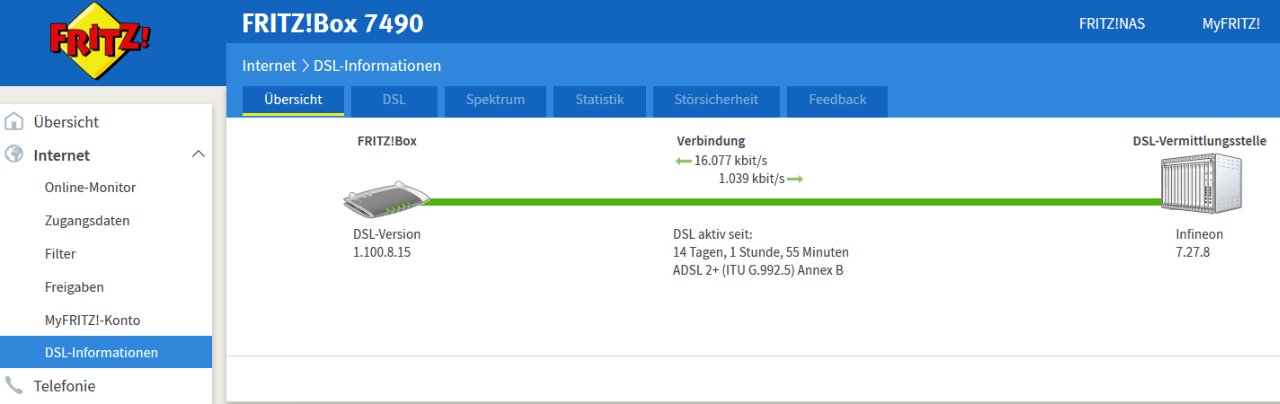The width and height of the screenshot is (1280, 404).
Task: Click the FRITZ!Box heading above router
Action: [x=387, y=141]
